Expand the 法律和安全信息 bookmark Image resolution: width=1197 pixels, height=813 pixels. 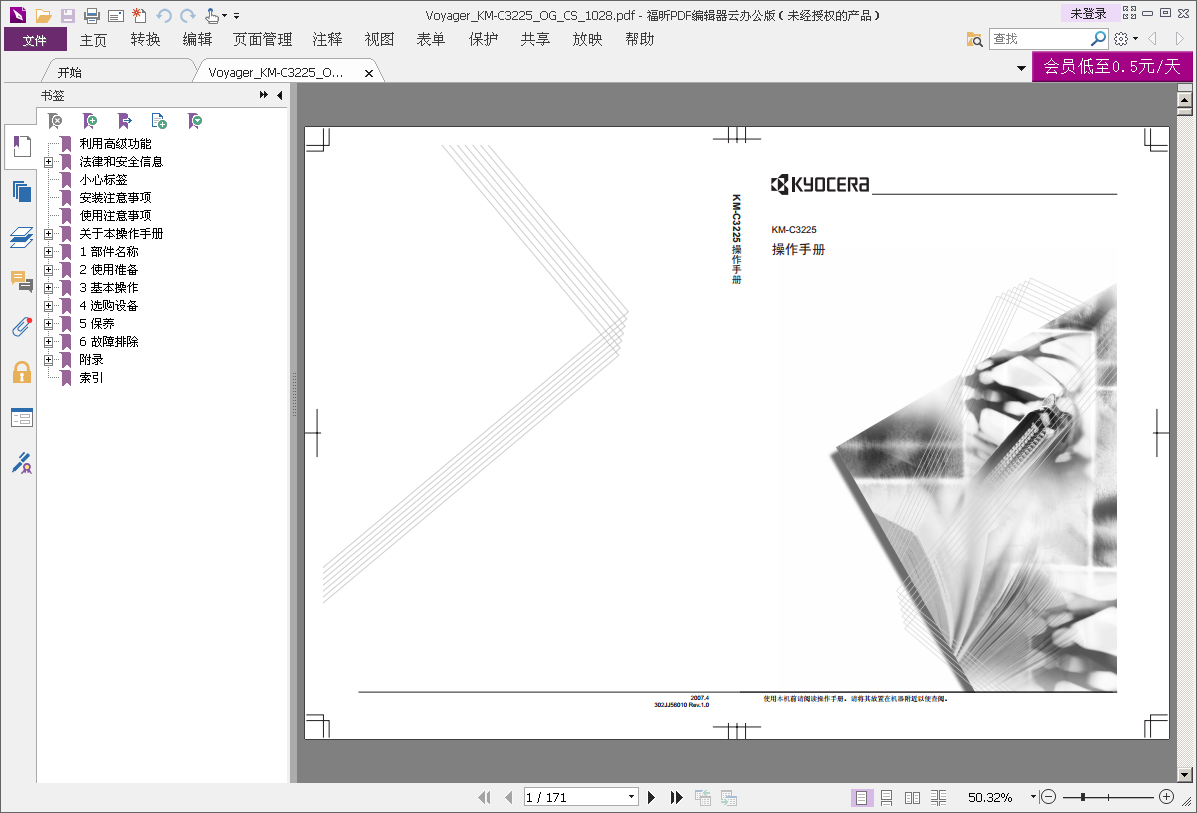48,162
